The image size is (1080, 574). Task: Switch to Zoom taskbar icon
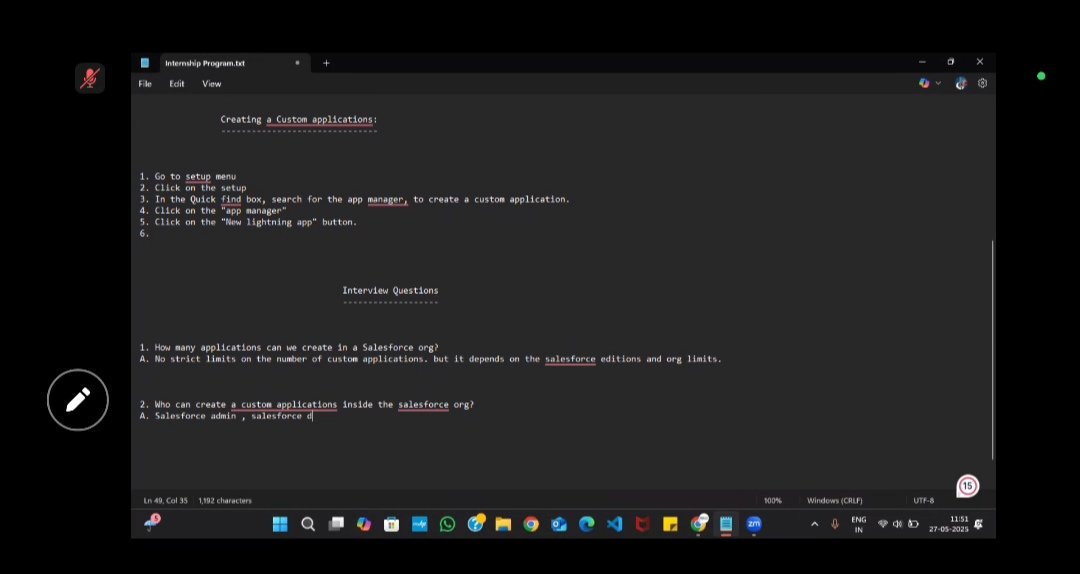pos(754,524)
